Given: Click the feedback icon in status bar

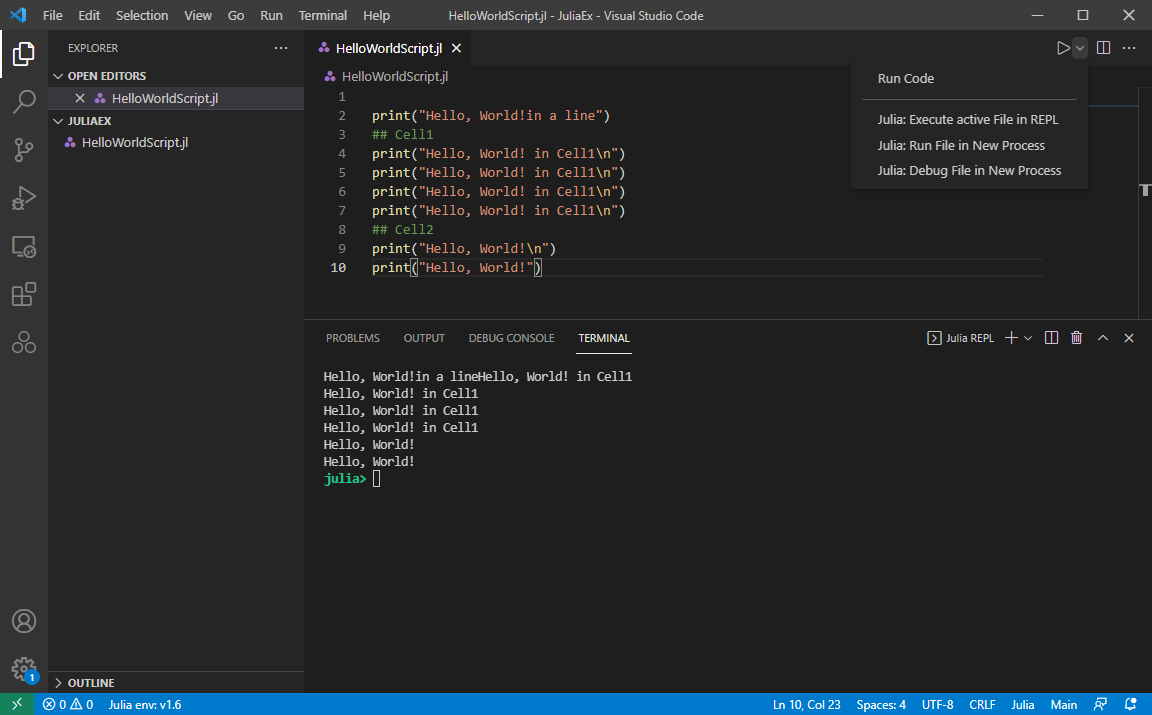Looking at the screenshot, I should pyautogui.click(x=1100, y=704).
